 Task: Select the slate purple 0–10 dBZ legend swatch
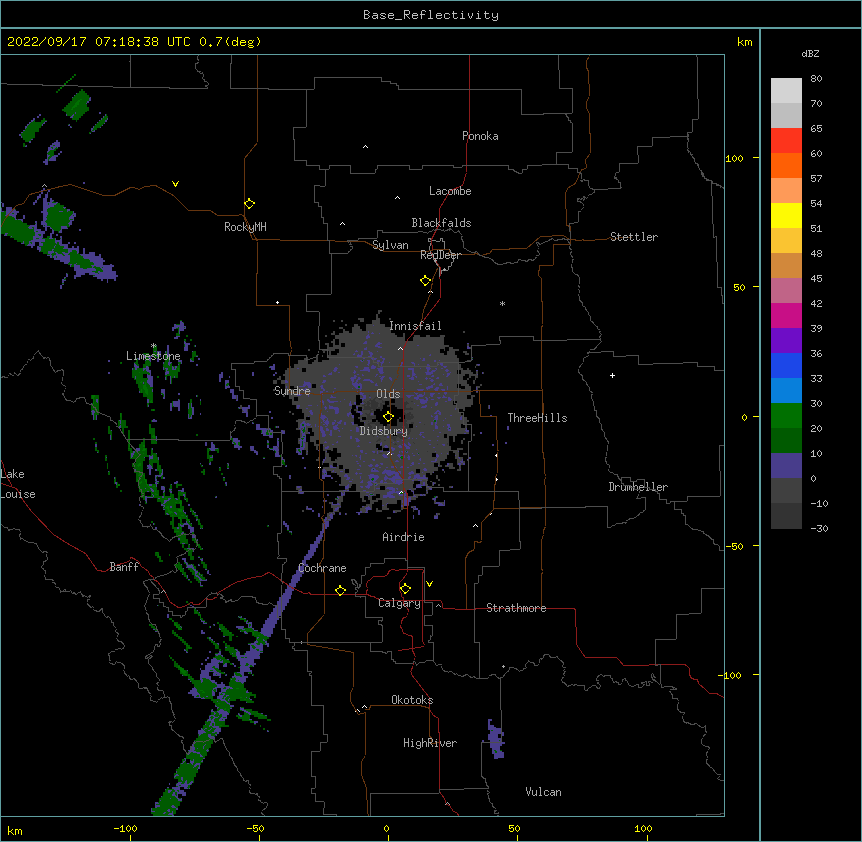[x=786, y=466]
